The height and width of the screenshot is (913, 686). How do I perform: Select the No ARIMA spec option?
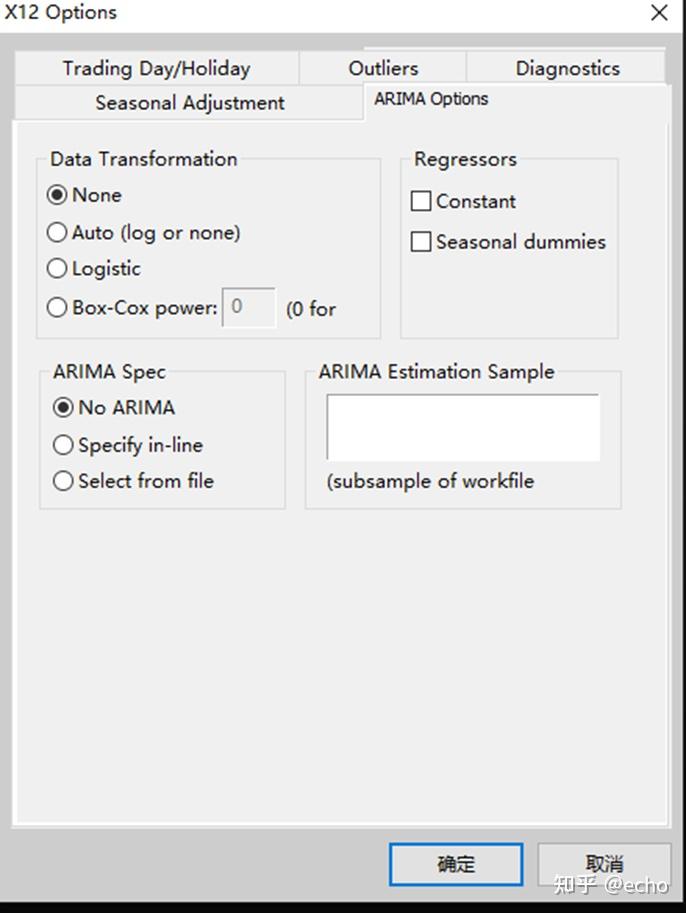click(64, 407)
